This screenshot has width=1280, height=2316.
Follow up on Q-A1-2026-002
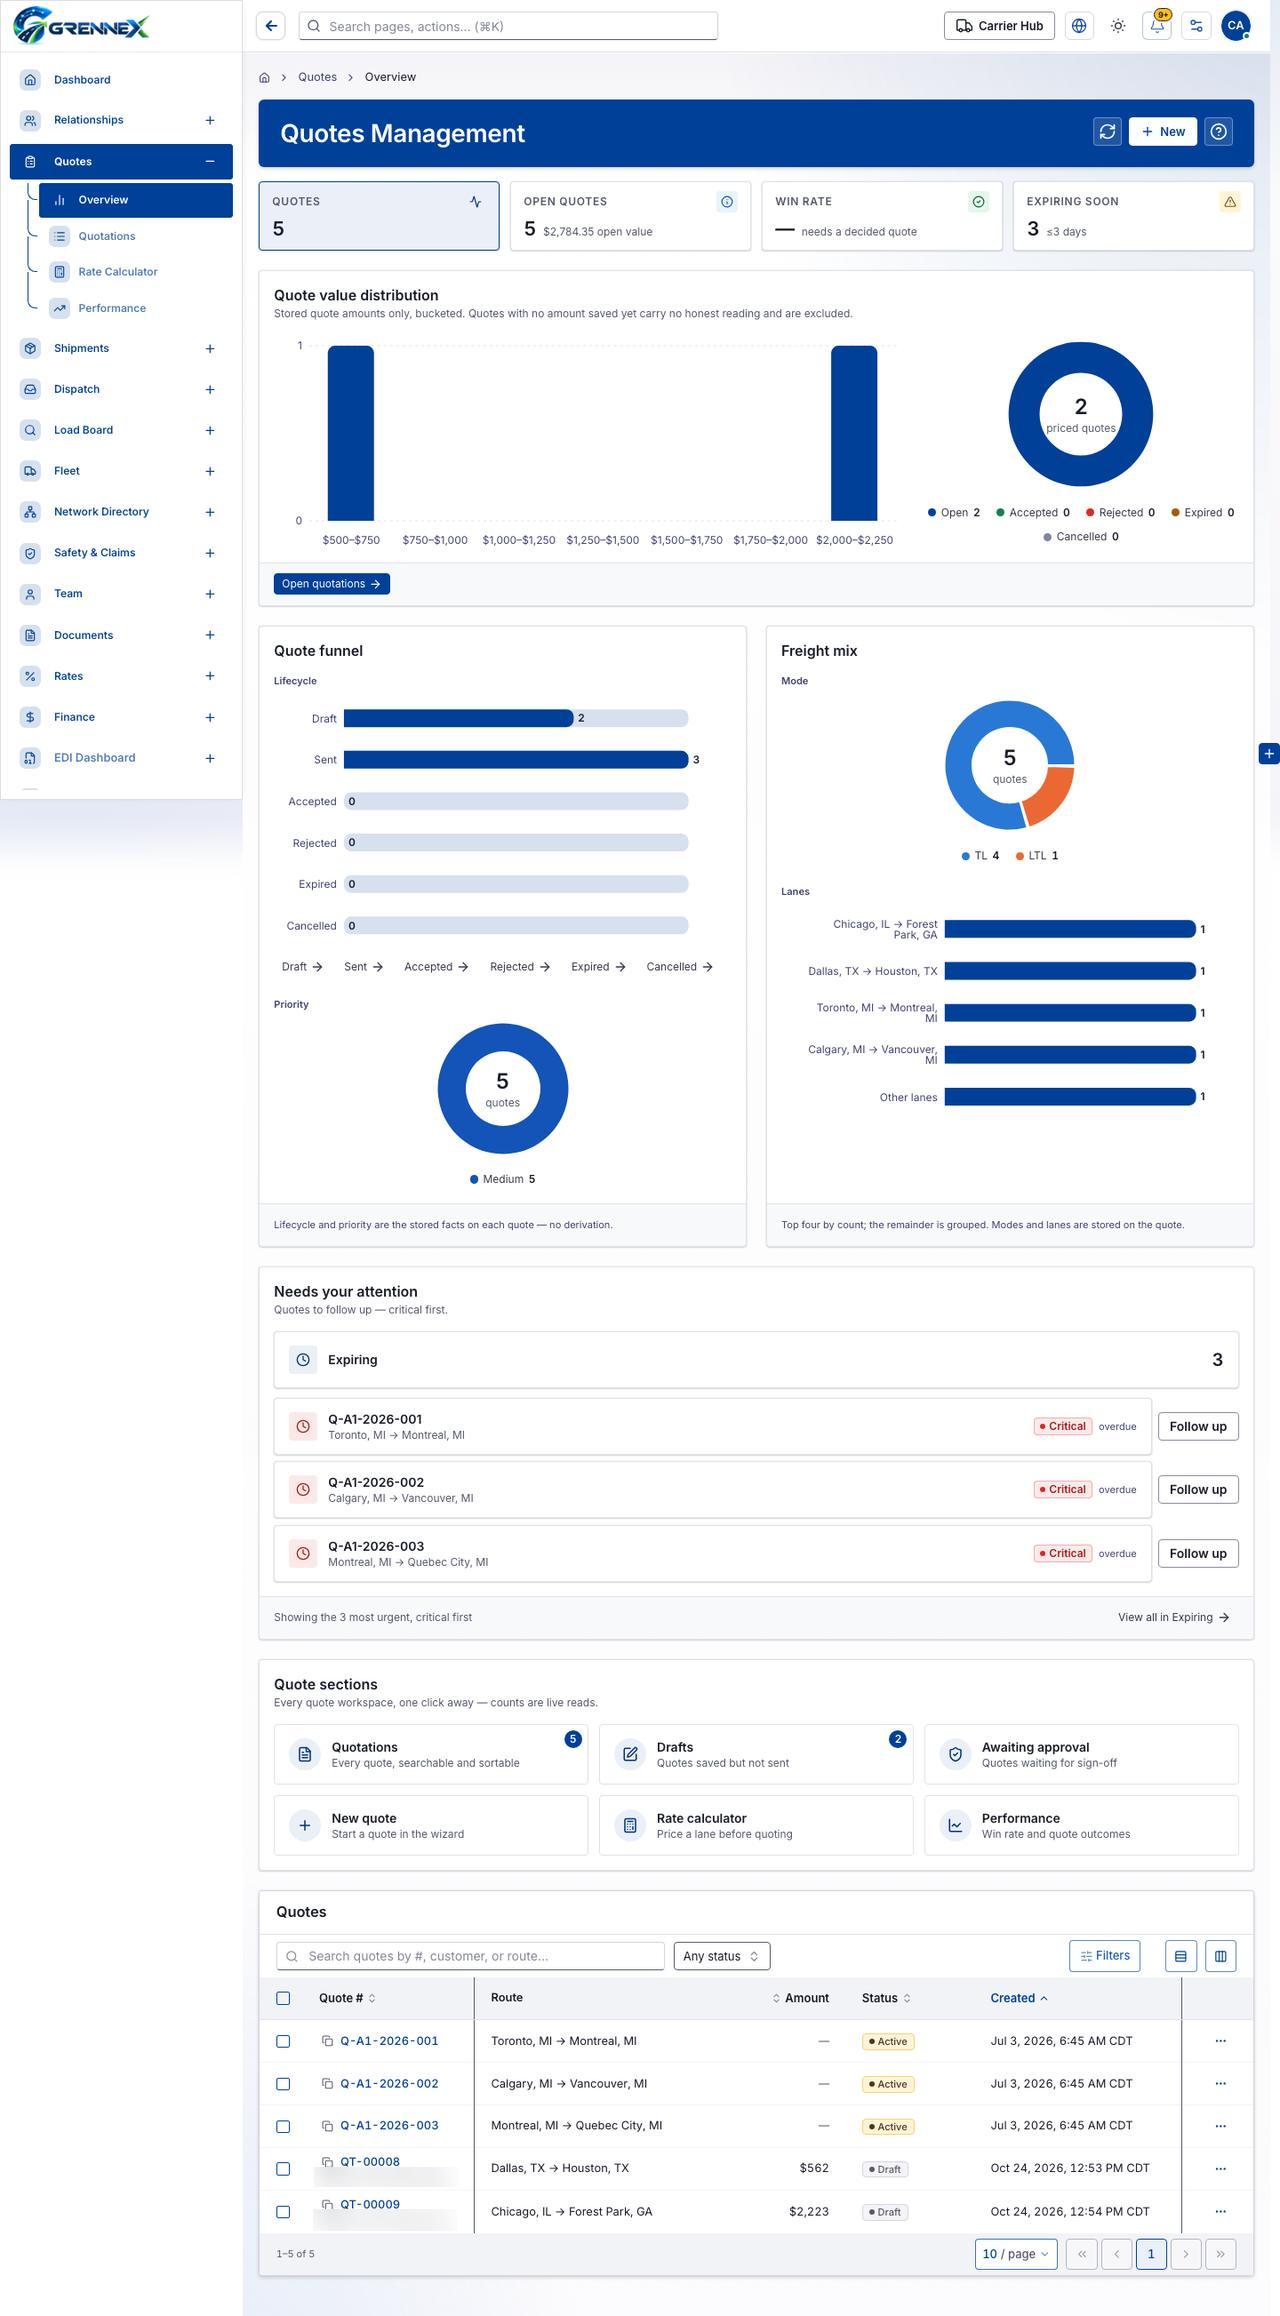(1198, 1489)
